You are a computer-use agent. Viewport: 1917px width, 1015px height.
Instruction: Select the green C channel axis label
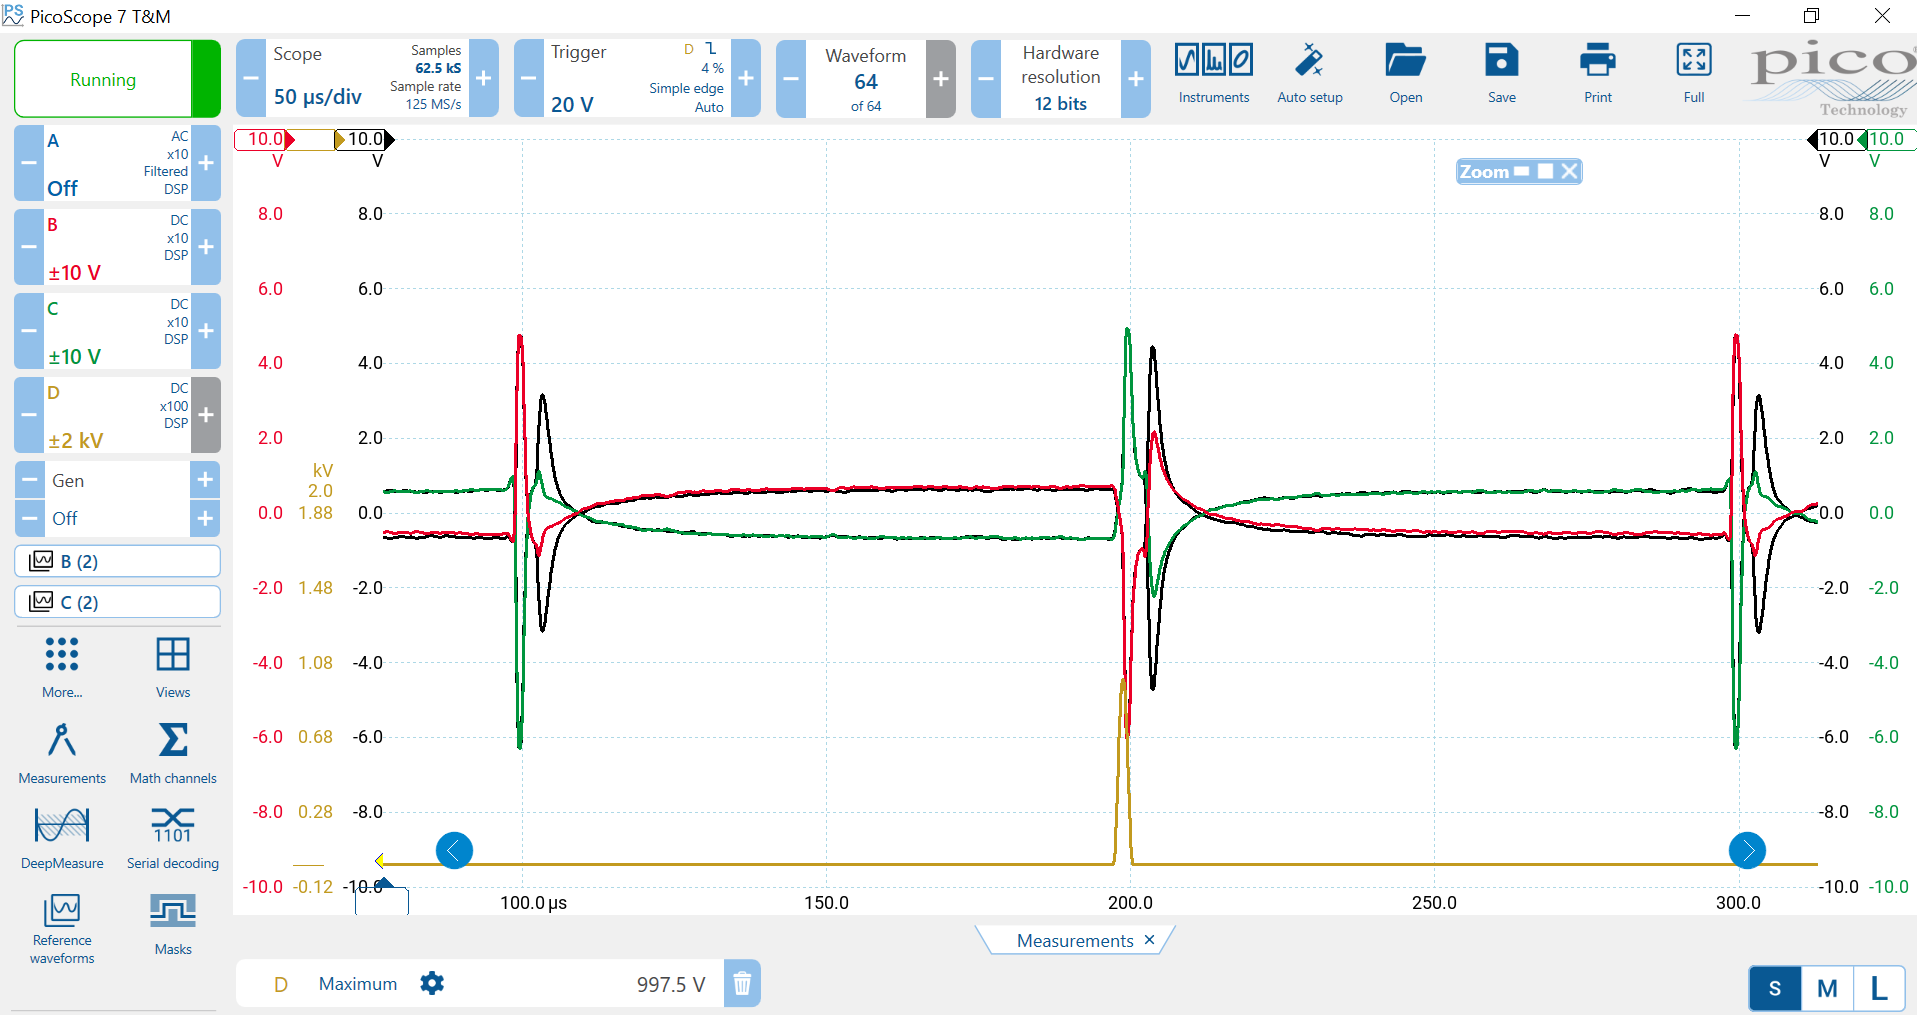pyautogui.click(x=1886, y=139)
